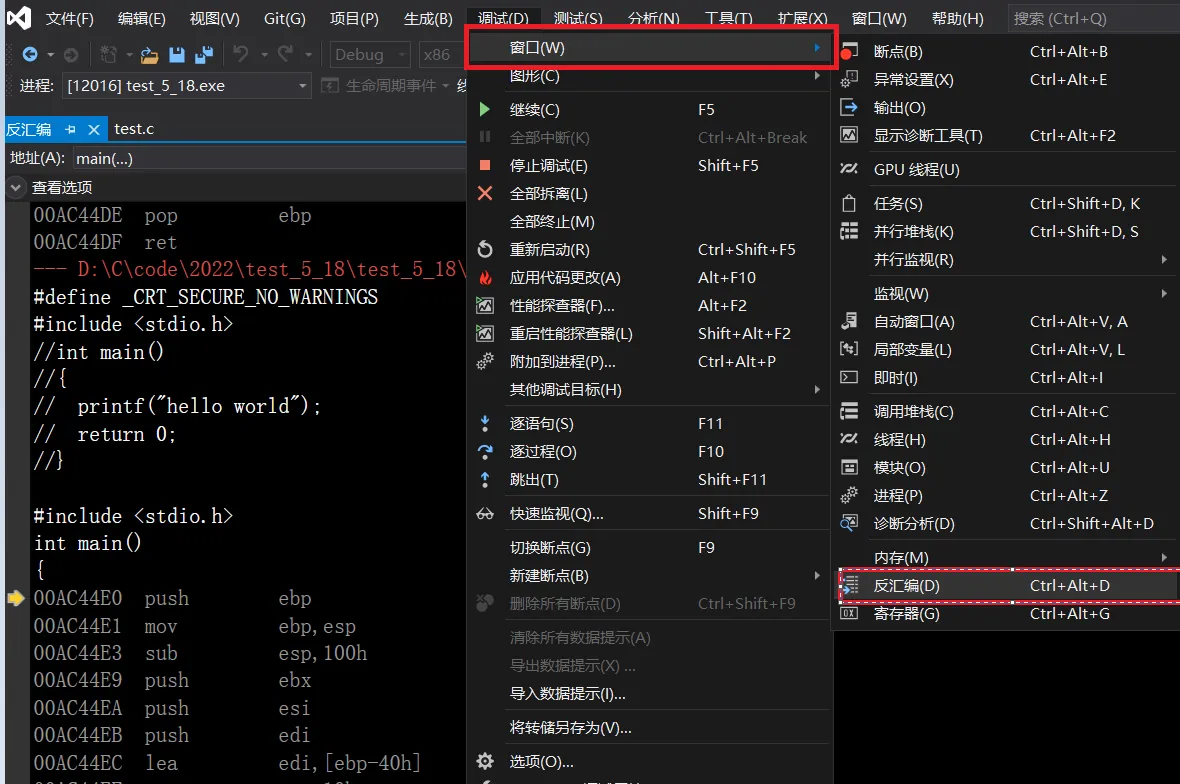Open 模块(O) window entry
The width and height of the screenshot is (1180, 784).
pos(1007,467)
